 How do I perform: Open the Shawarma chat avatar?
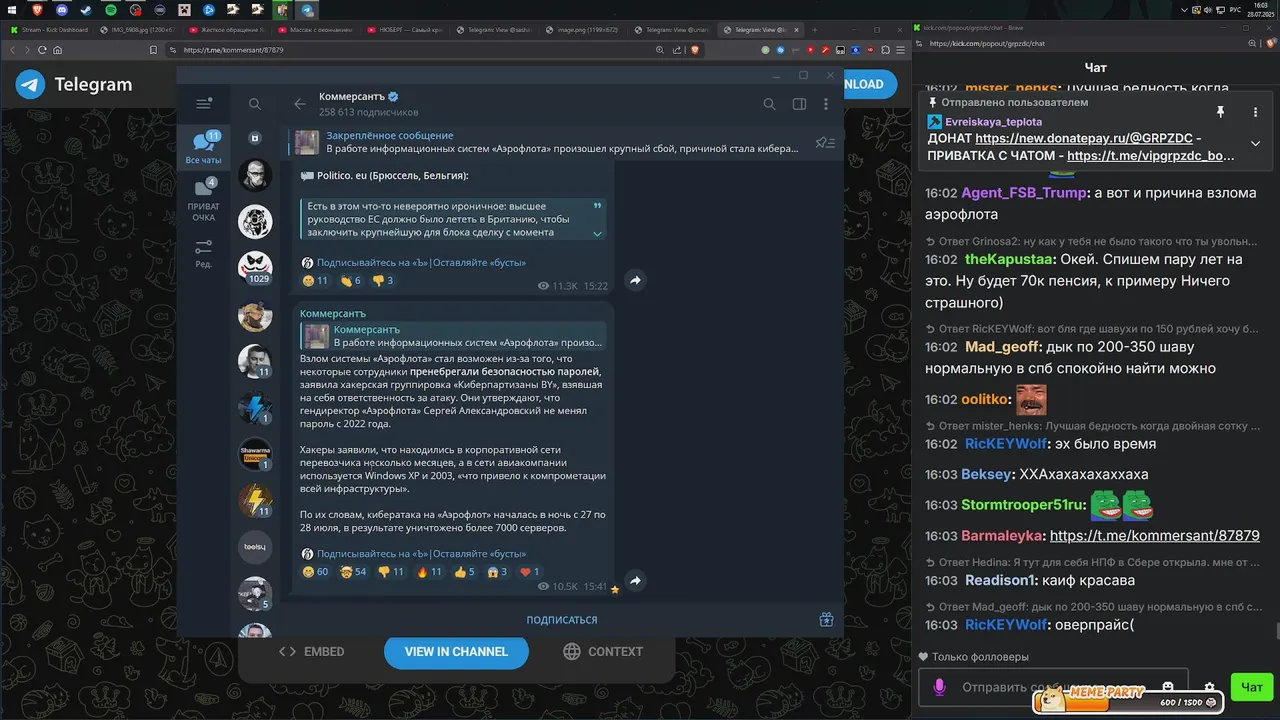pyautogui.click(x=255, y=455)
